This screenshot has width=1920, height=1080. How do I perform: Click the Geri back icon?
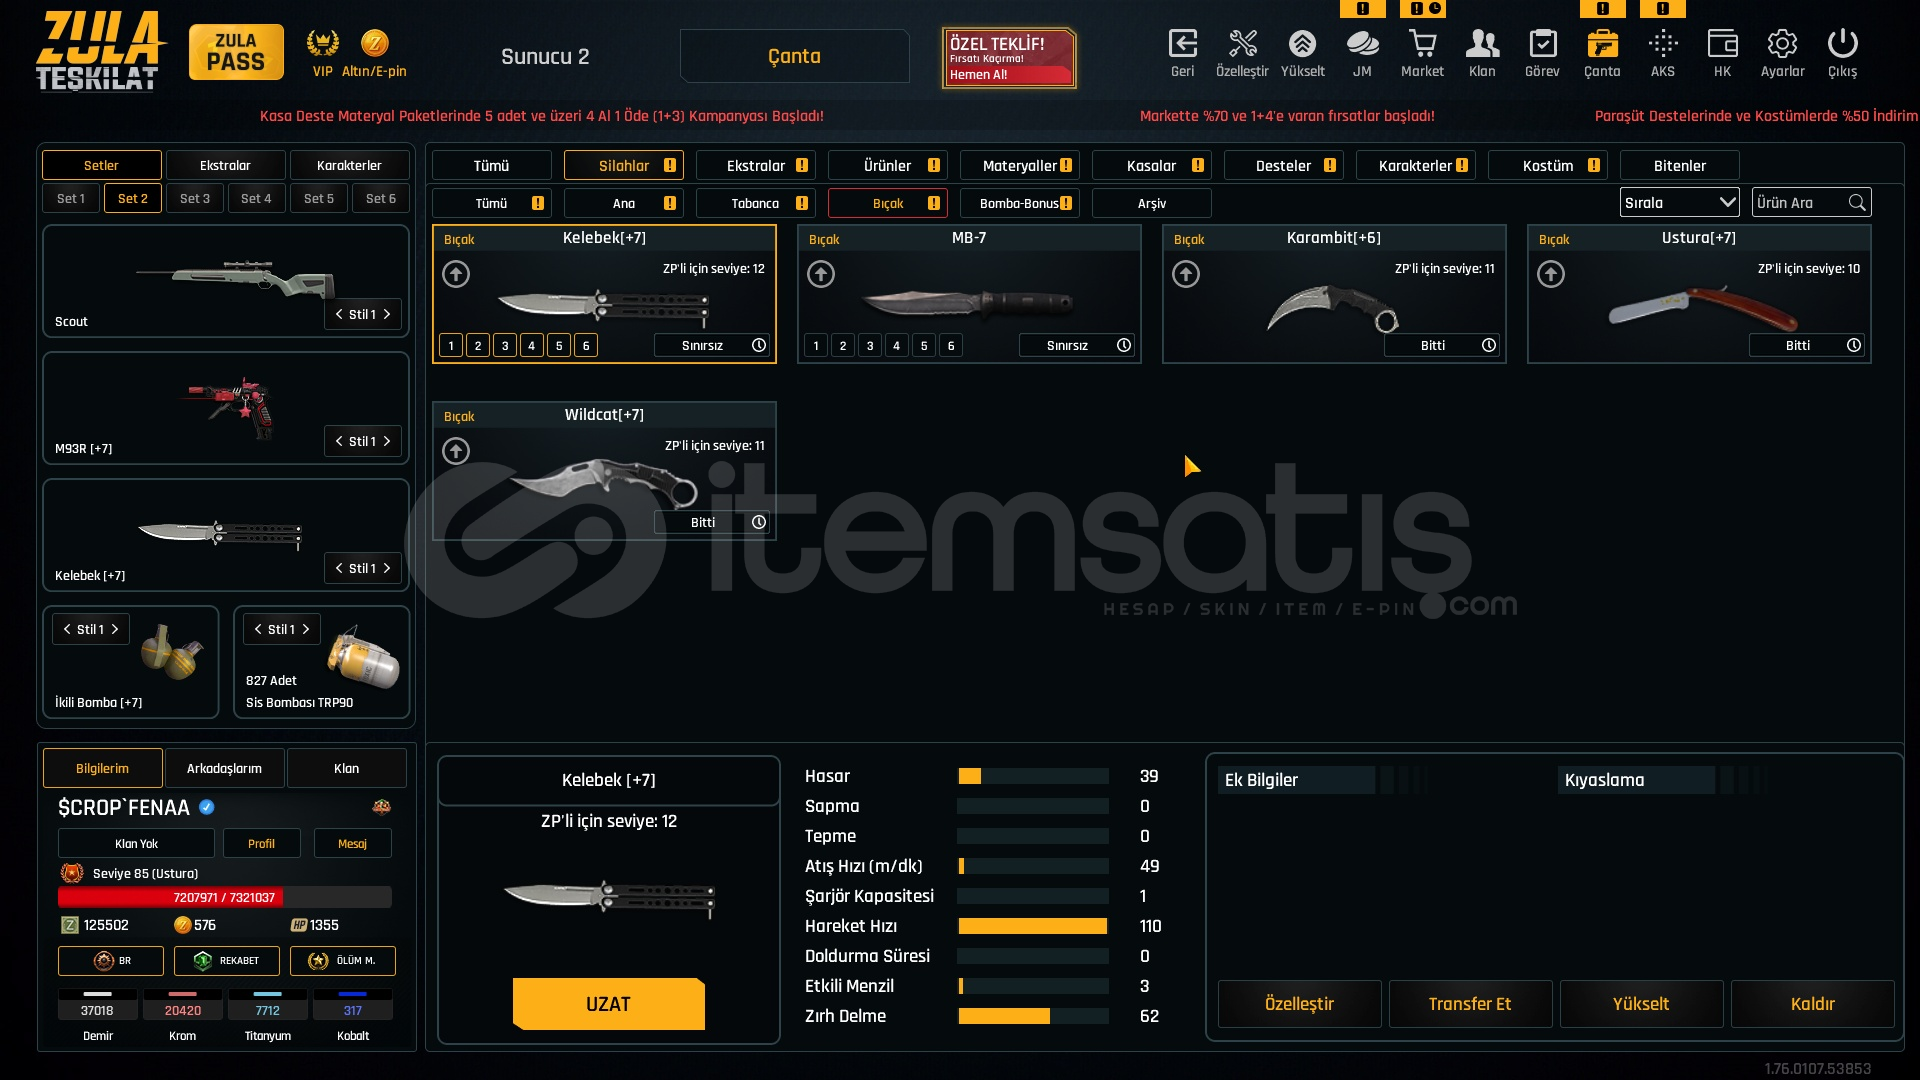click(x=1182, y=44)
